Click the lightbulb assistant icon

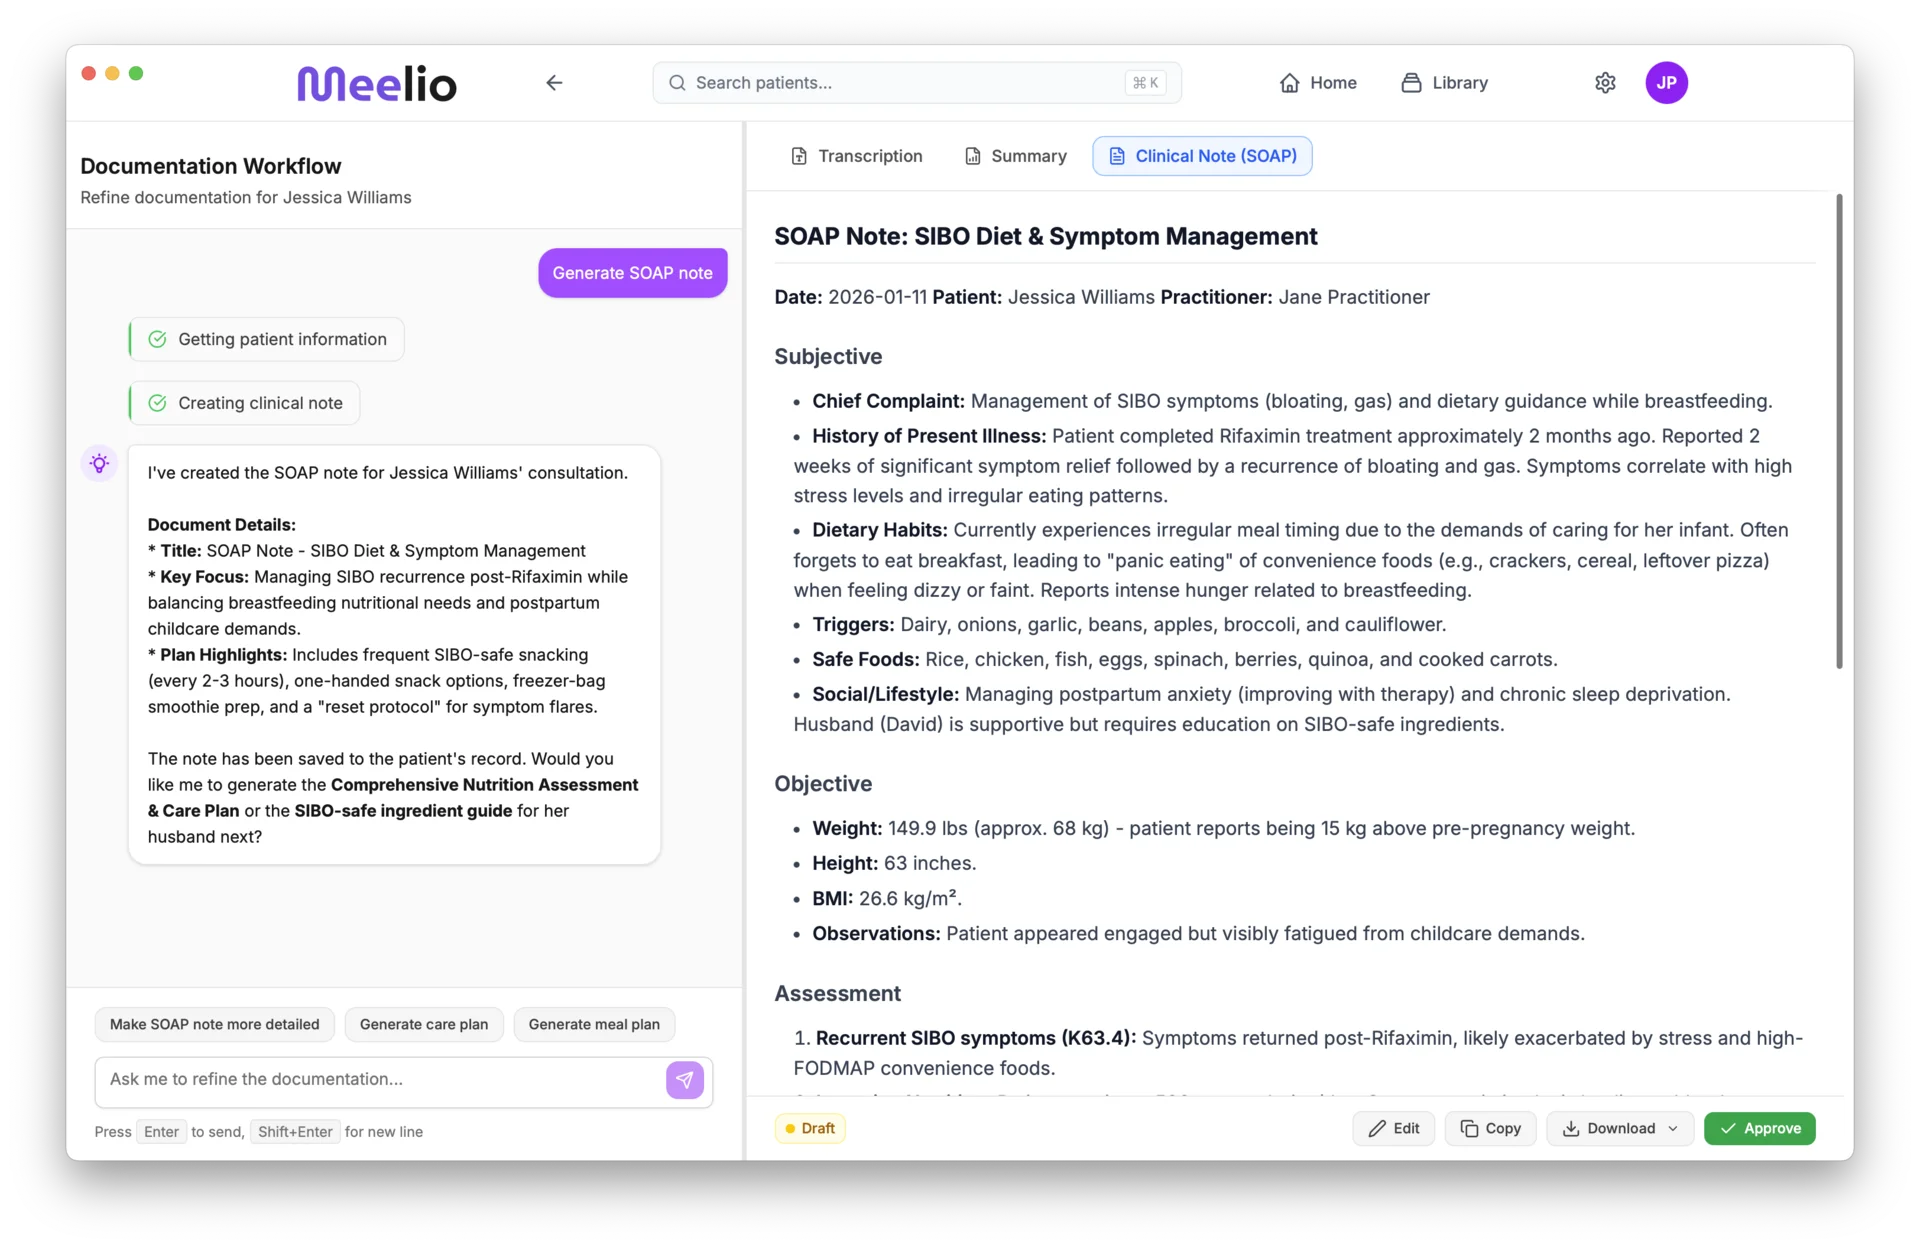point(99,463)
